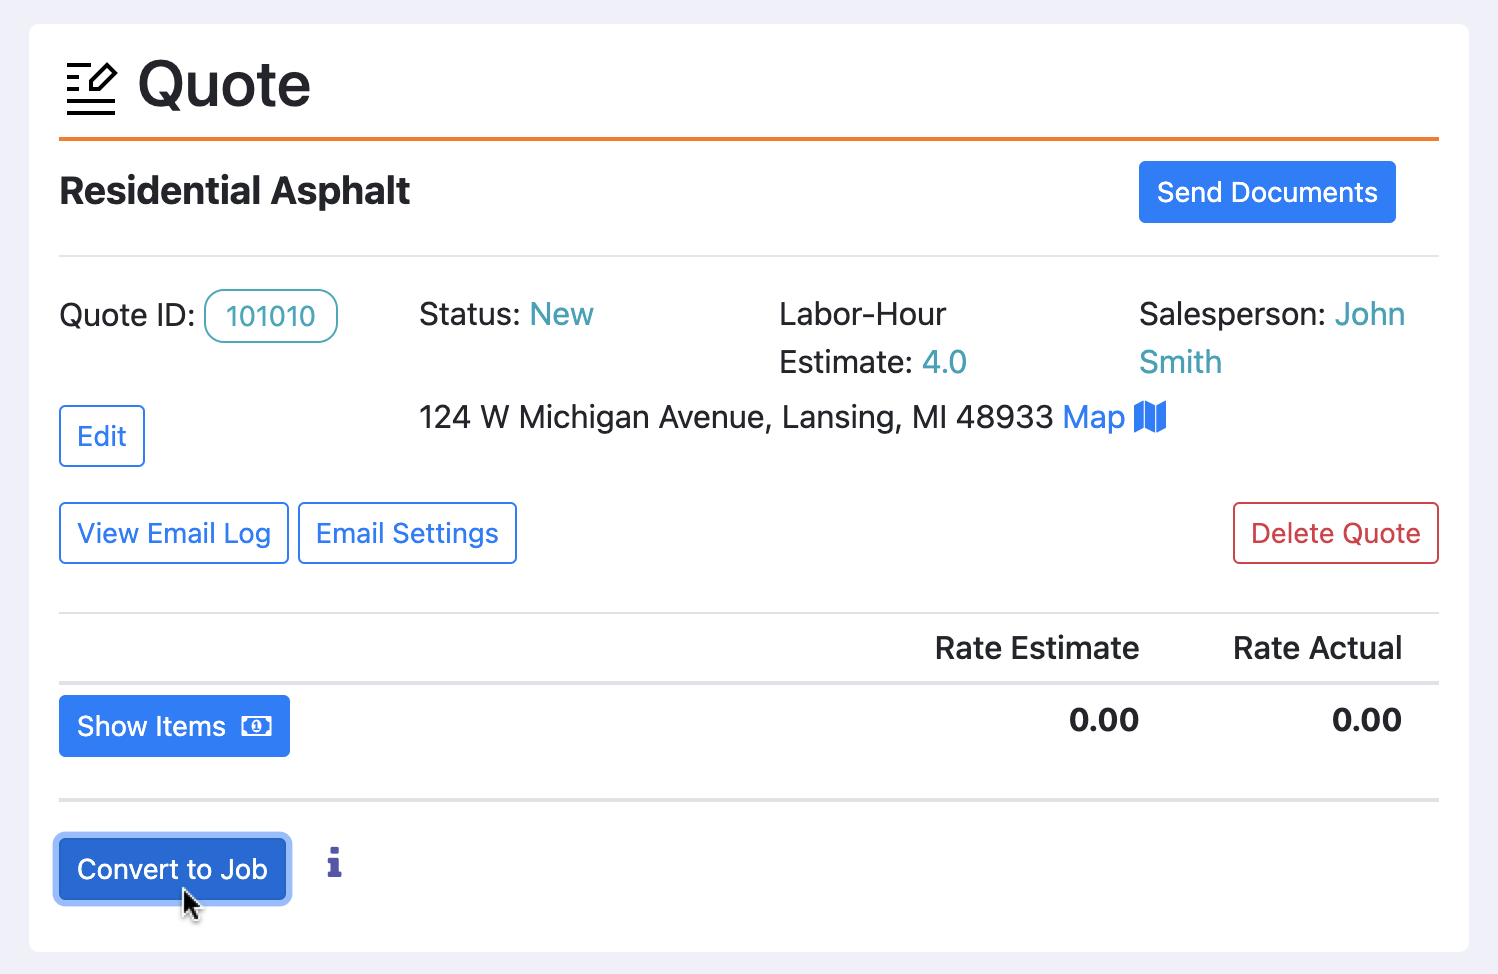Click the 4.0 labor-hour estimate value
Viewport: 1498px width, 974px height.
(x=944, y=362)
